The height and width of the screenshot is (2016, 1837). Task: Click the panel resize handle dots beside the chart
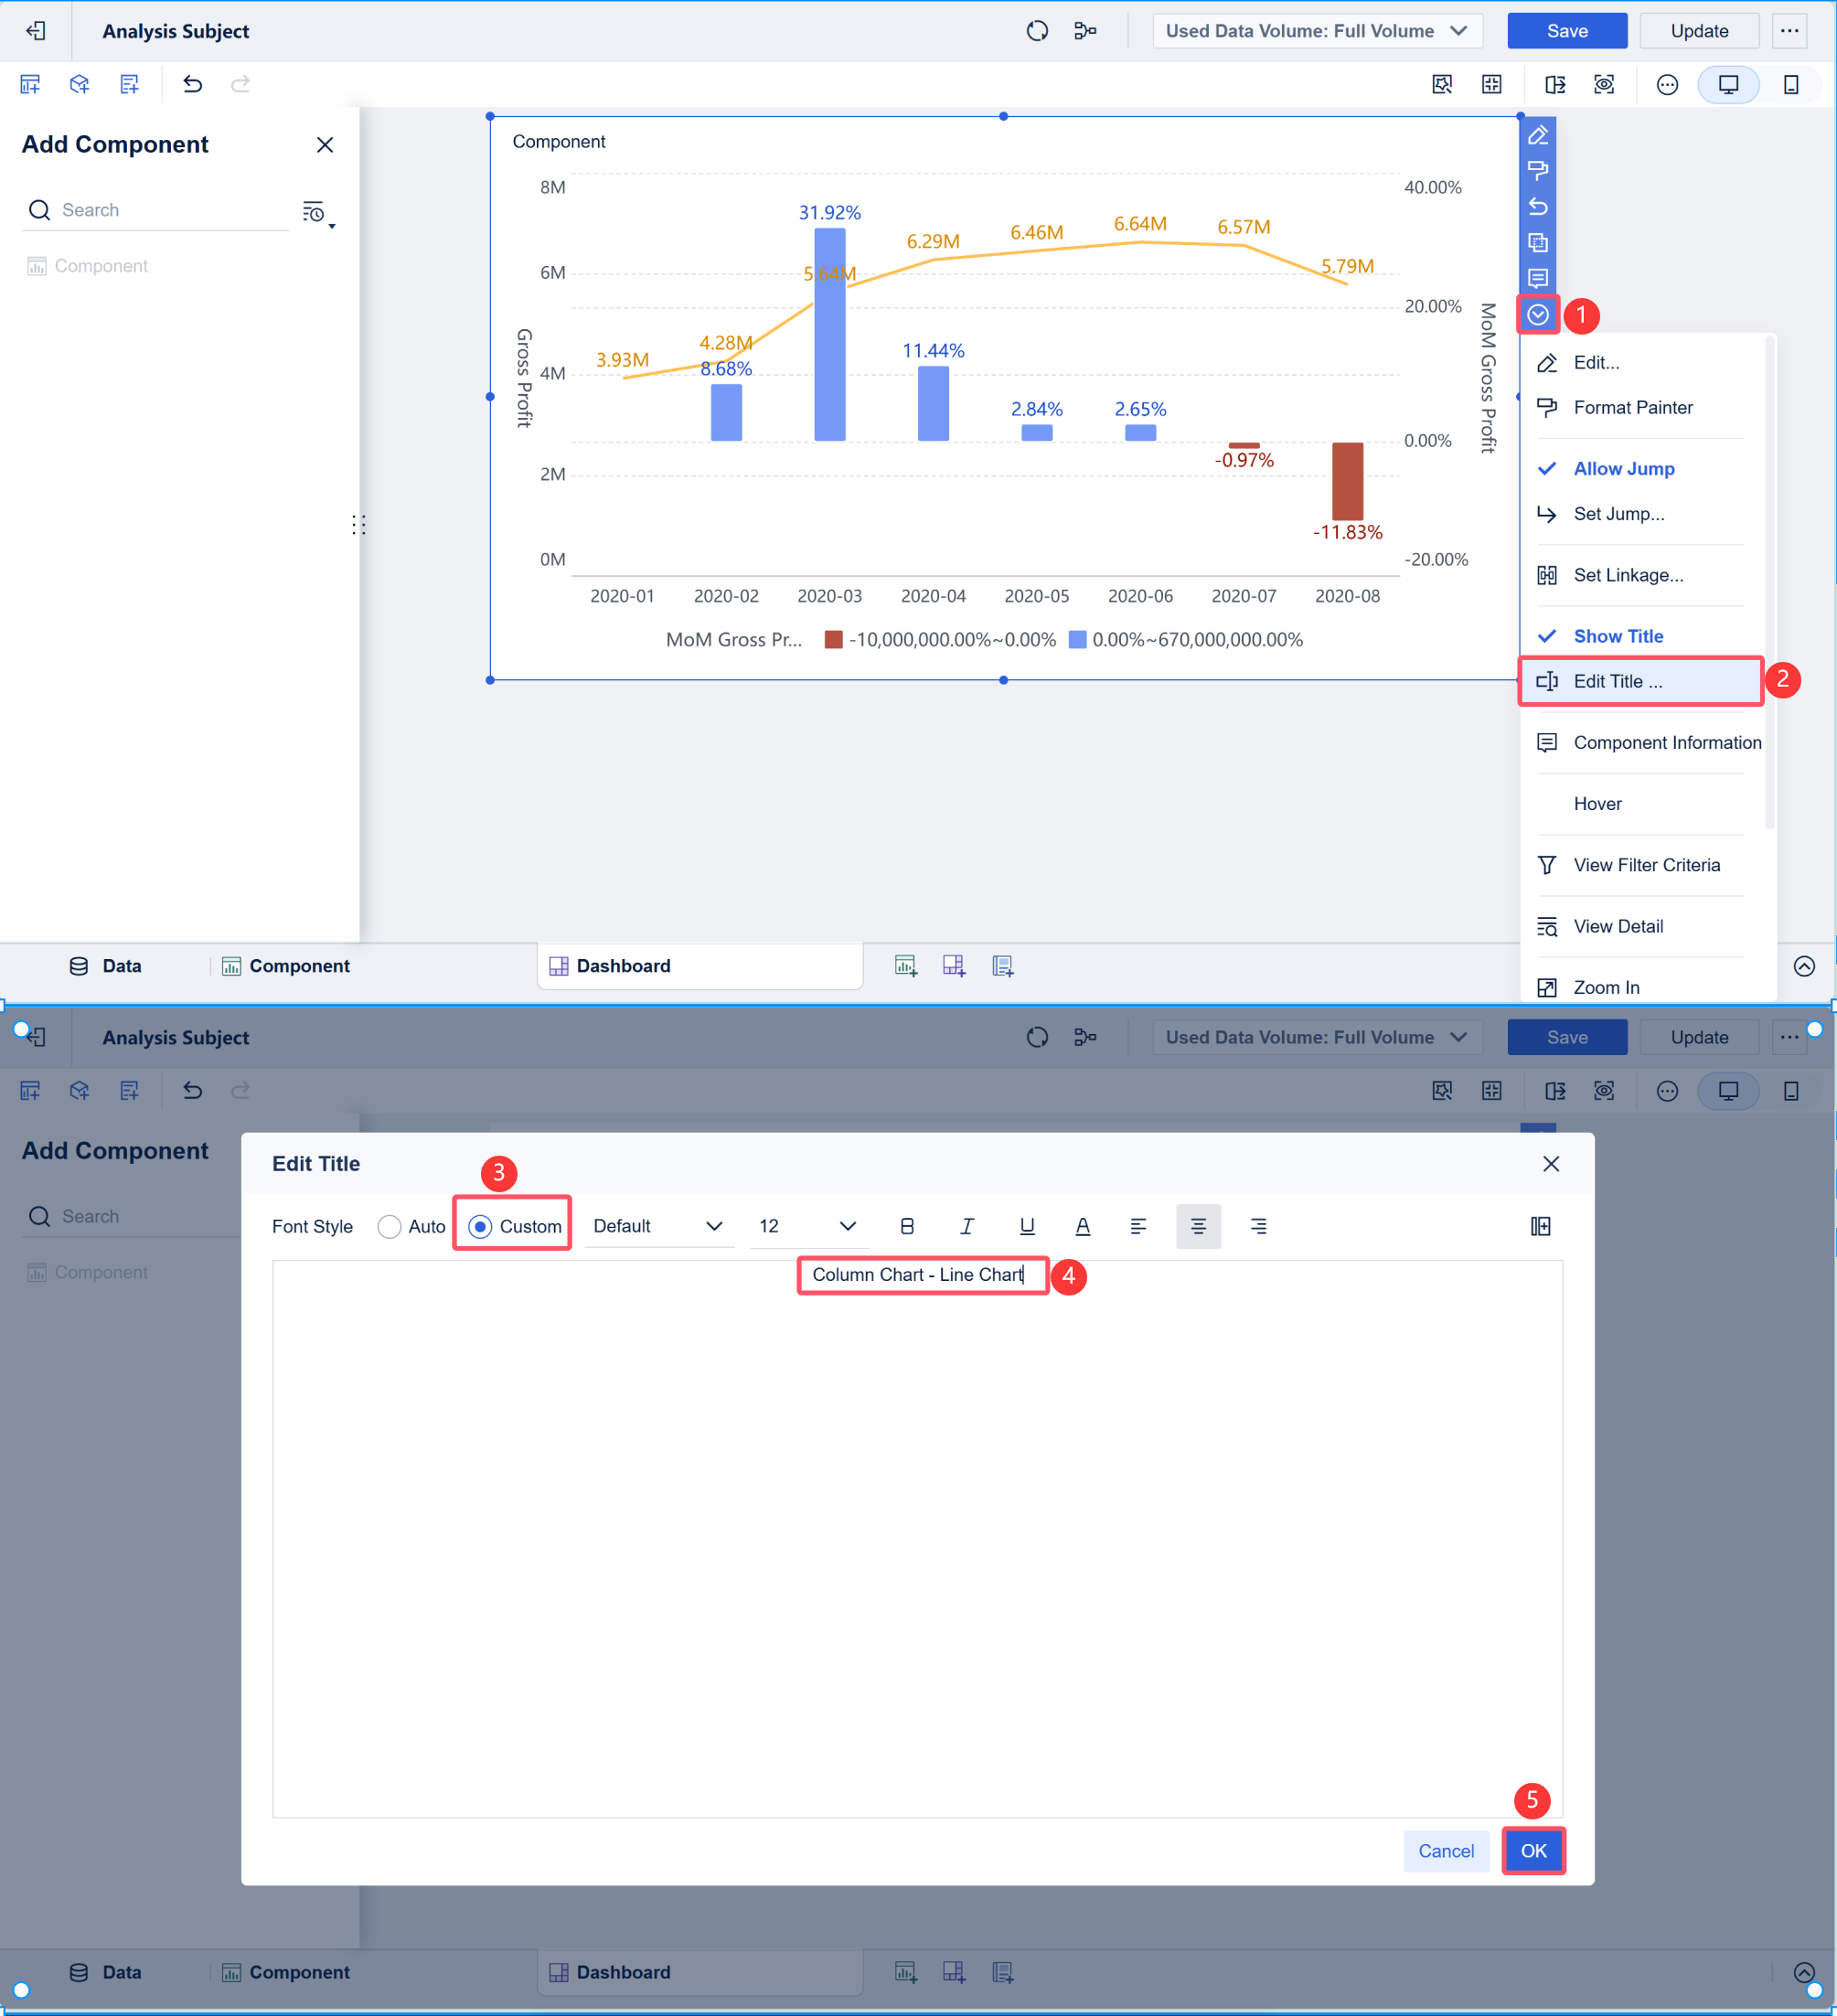pyautogui.click(x=359, y=525)
